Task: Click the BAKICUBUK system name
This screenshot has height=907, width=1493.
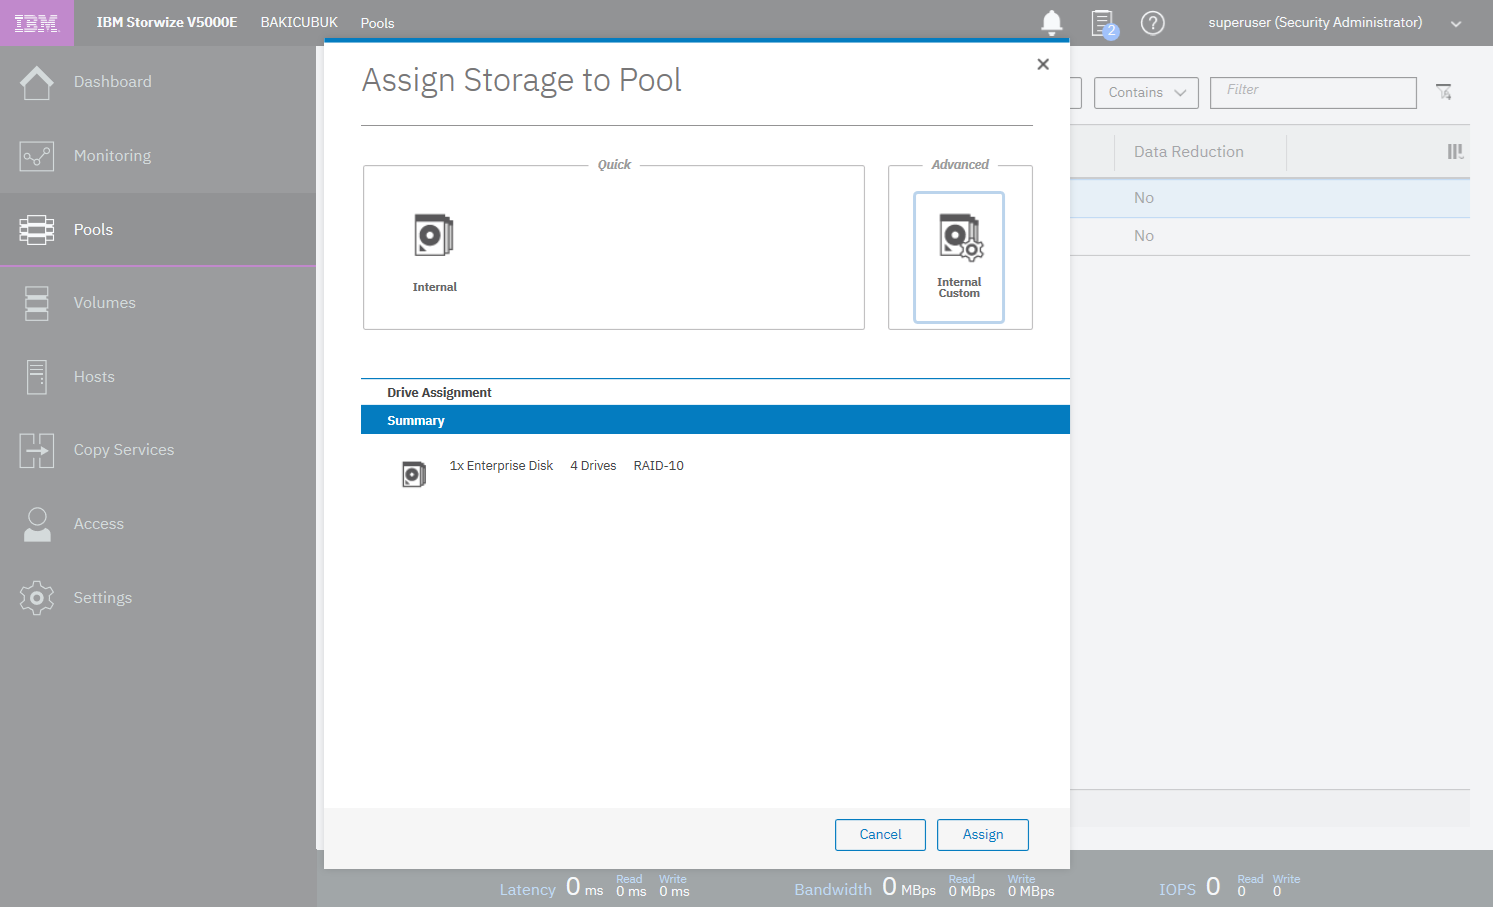Action: [299, 22]
